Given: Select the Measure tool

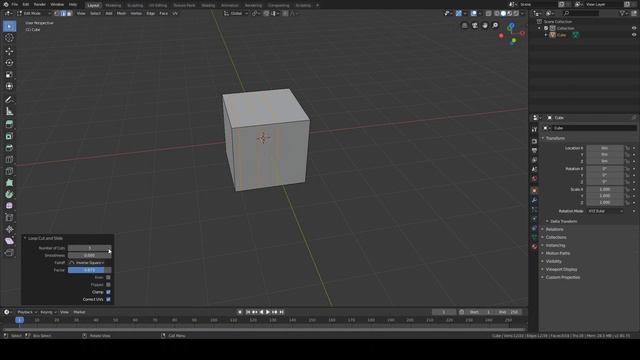Looking at the screenshot, I should (9, 112).
